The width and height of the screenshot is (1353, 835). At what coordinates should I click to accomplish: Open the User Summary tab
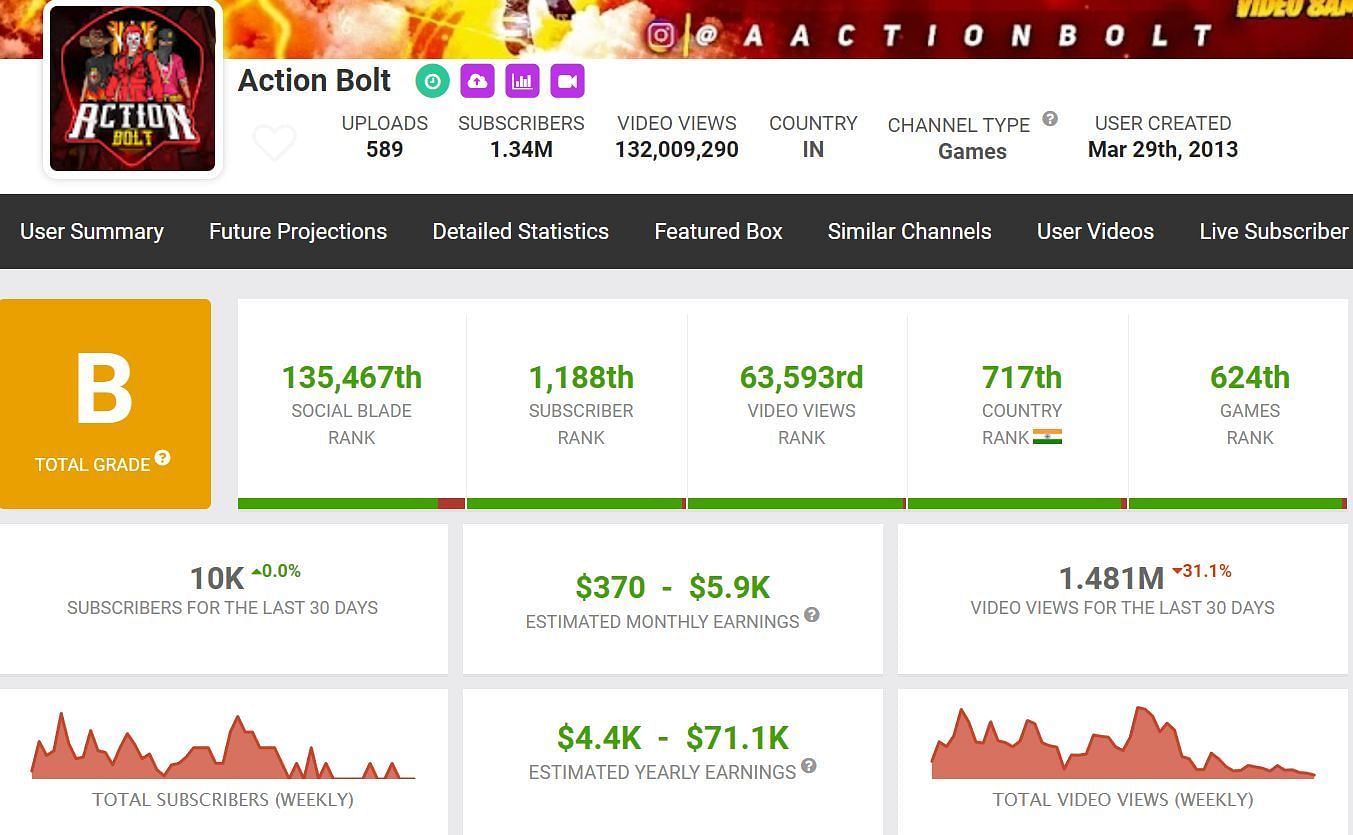92,231
